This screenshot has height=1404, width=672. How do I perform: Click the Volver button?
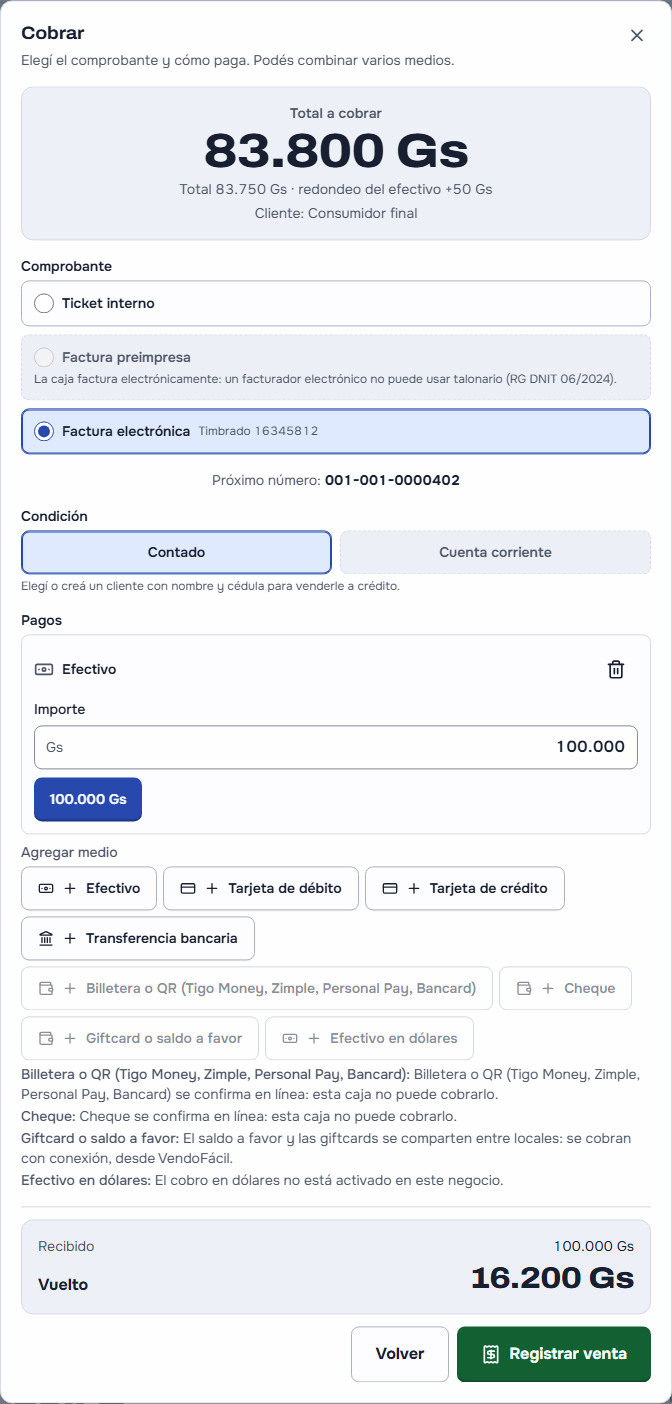click(x=400, y=1354)
